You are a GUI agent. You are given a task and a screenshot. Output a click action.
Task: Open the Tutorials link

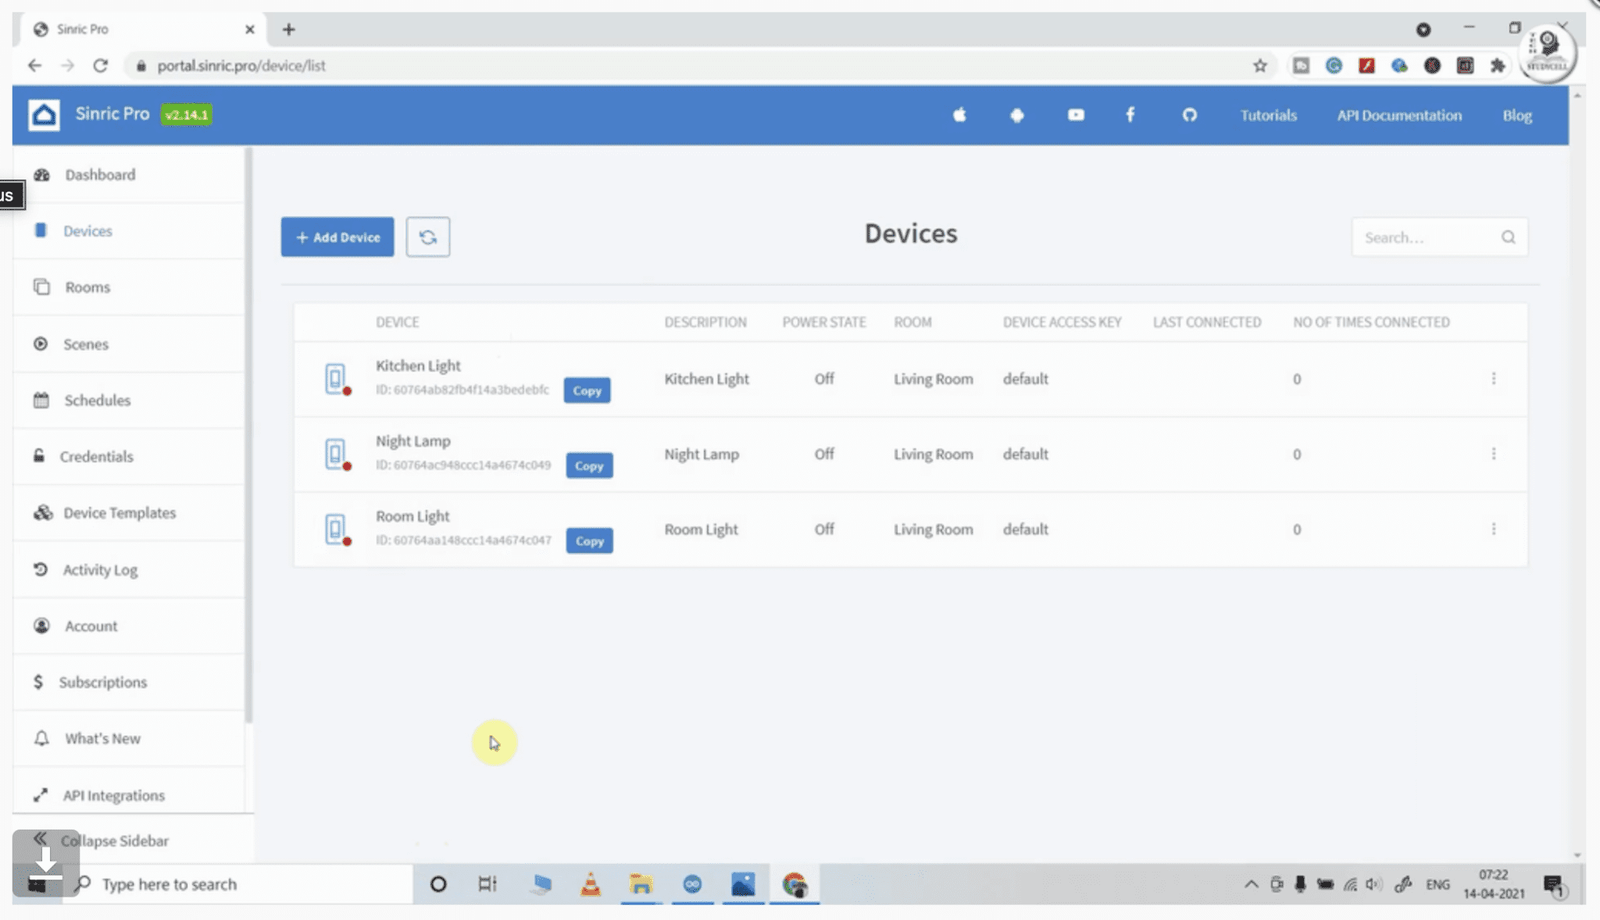(x=1269, y=115)
